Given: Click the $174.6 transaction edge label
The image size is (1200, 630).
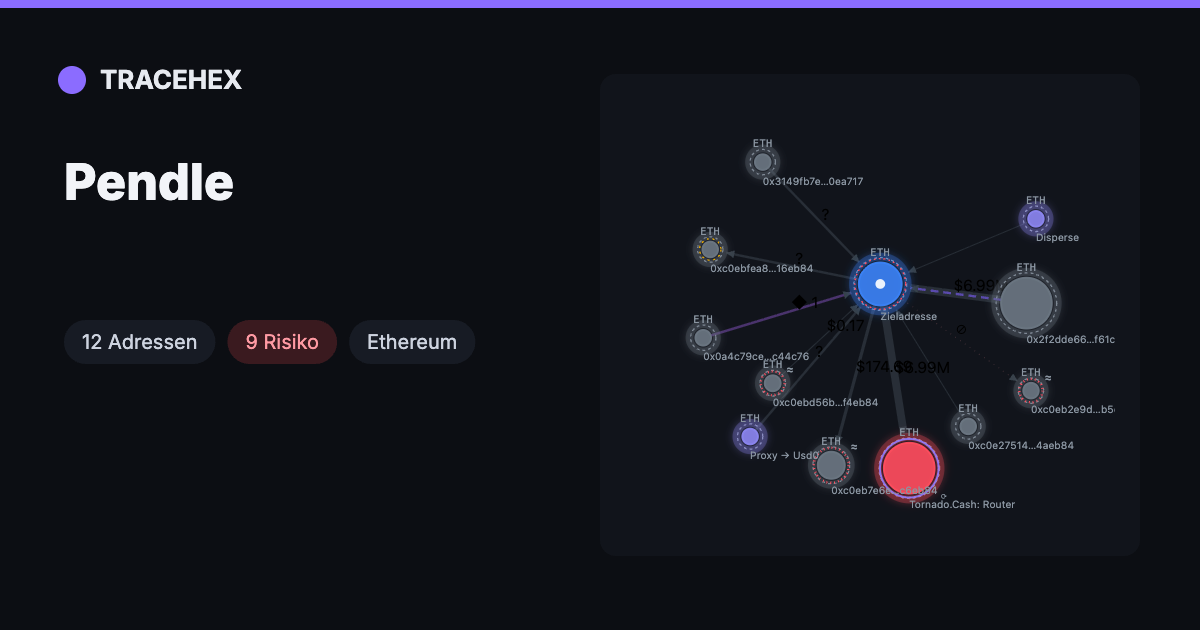Looking at the screenshot, I should pos(880,367).
